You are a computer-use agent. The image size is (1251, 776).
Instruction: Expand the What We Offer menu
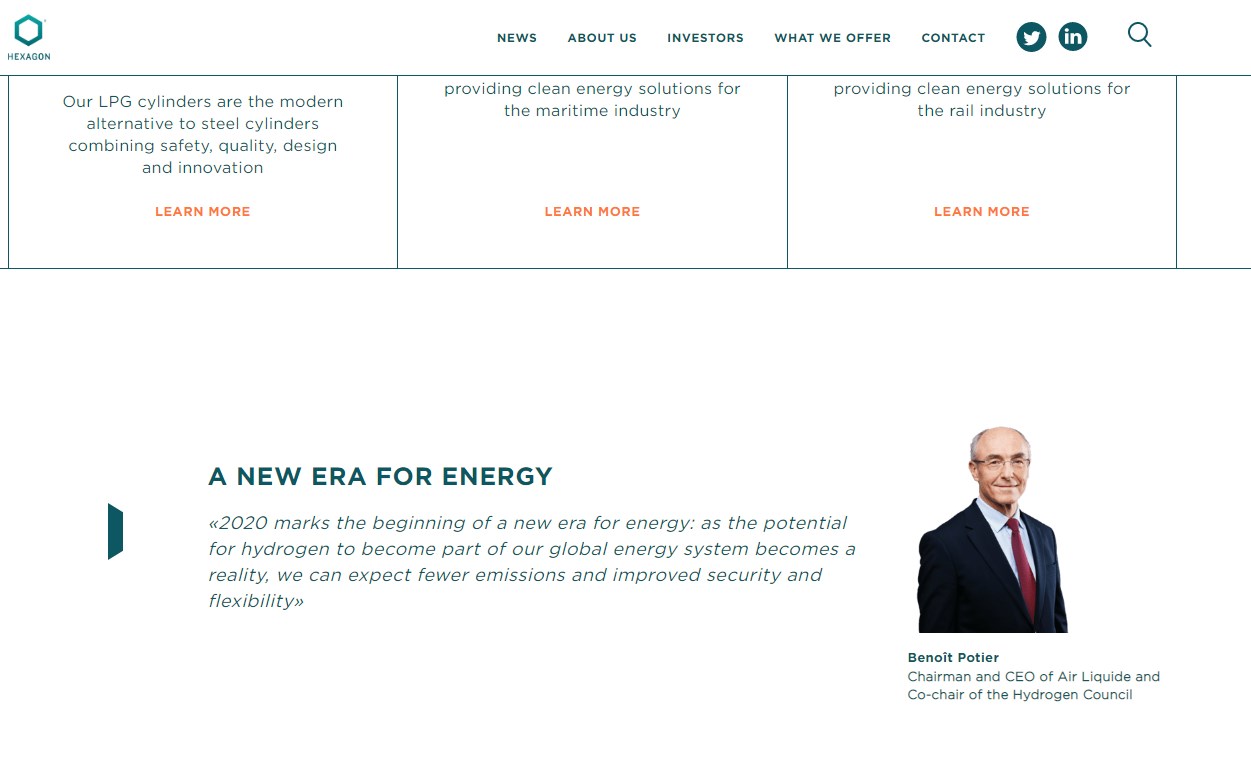832,38
